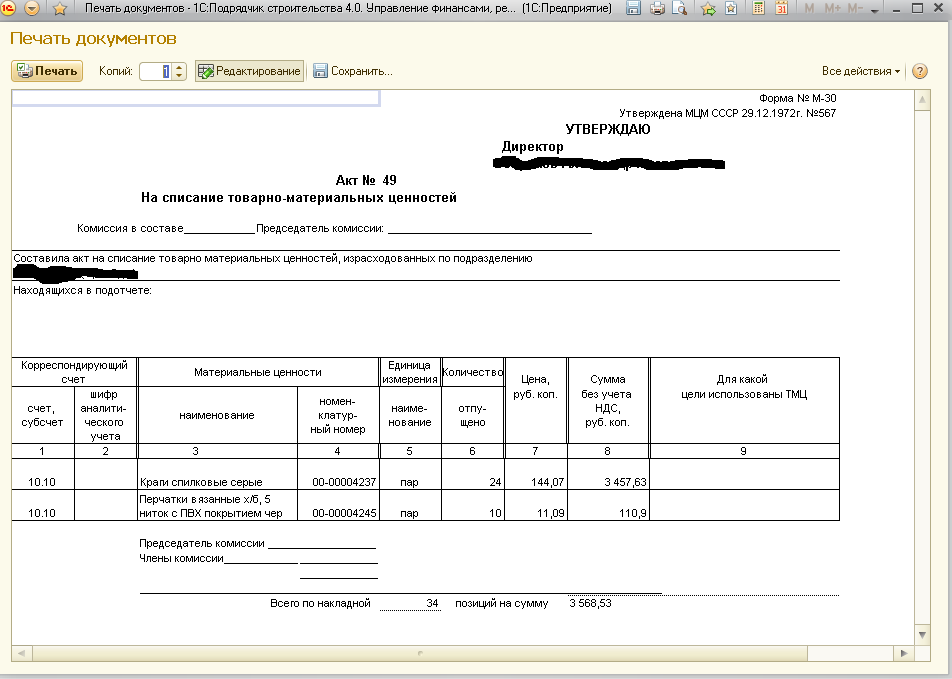Select the 'Корреспондирующий счет' header cell
Screen dimensions: 952x679
click(74, 372)
